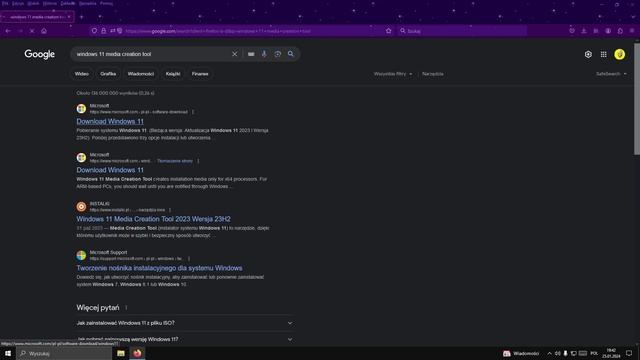The height and width of the screenshot is (360, 640).
Task: Select the Wideo filter tab
Action: (x=82, y=74)
